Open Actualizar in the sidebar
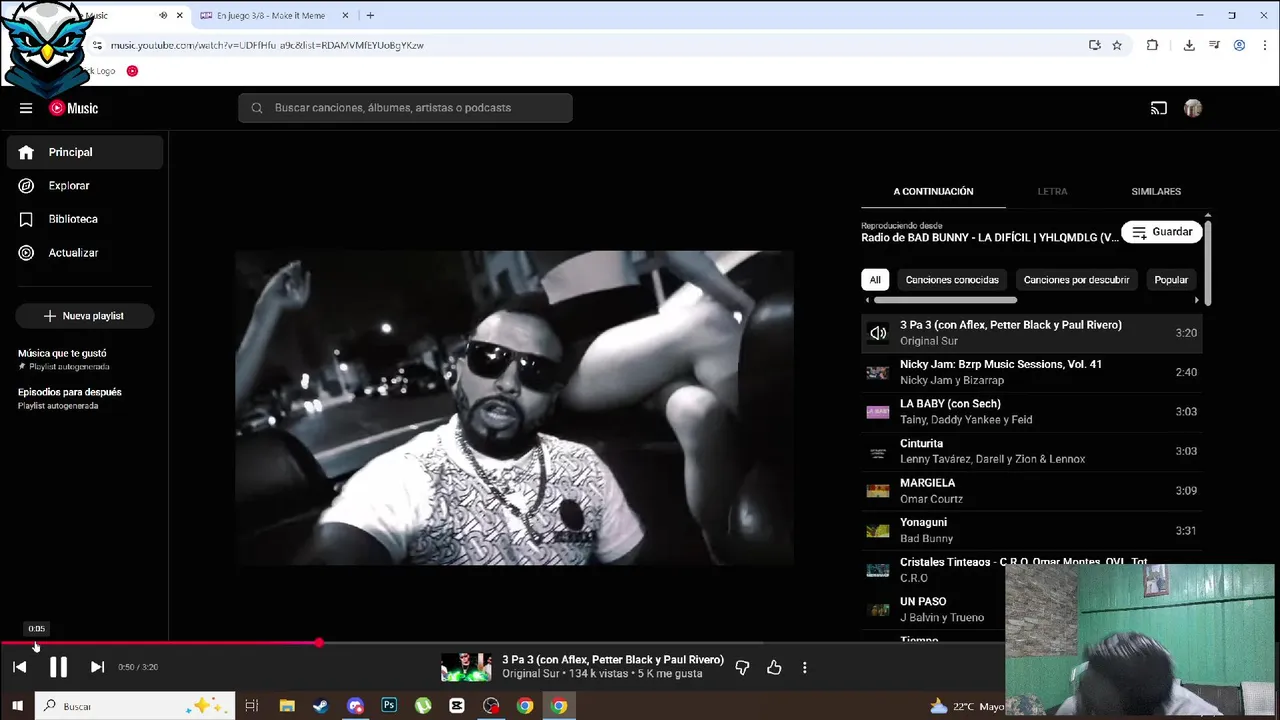The image size is (1280, 720). (85, 253)
